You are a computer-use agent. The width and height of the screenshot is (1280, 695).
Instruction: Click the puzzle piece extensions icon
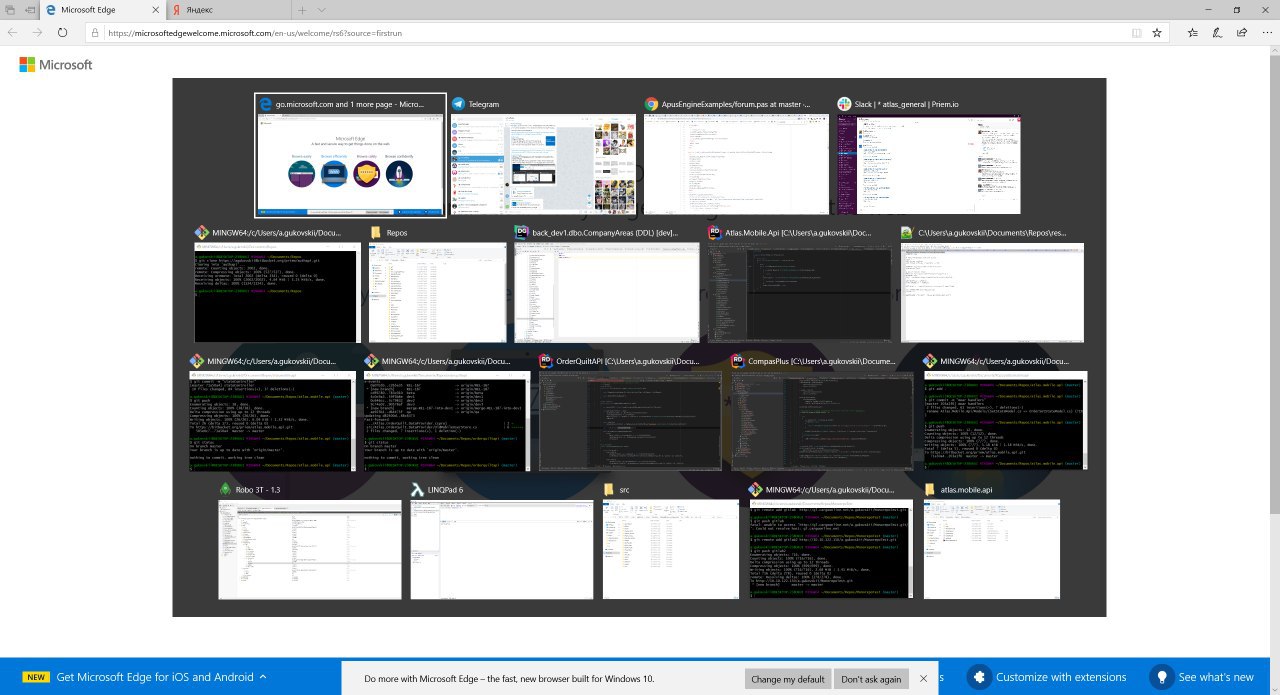(979, 677)
